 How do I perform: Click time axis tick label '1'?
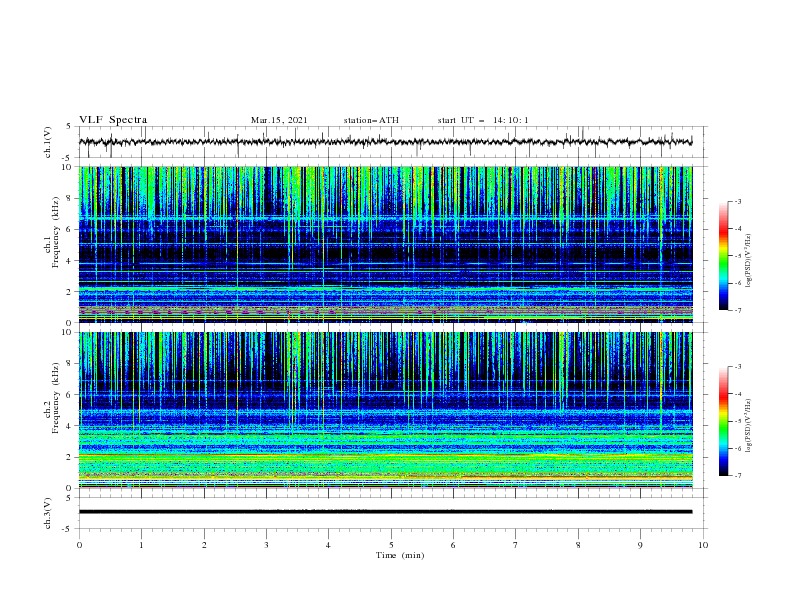[141, 545]
